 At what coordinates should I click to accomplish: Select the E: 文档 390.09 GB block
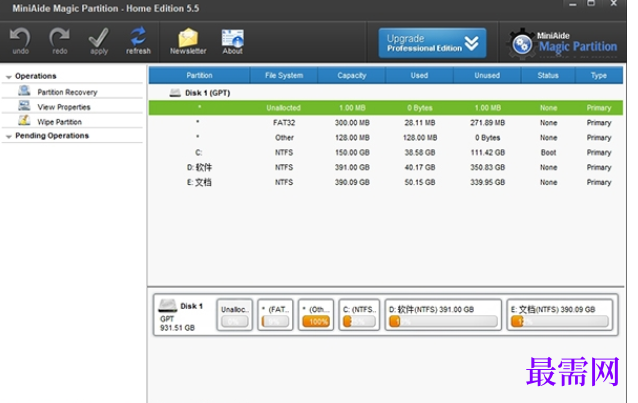[560, 315]
